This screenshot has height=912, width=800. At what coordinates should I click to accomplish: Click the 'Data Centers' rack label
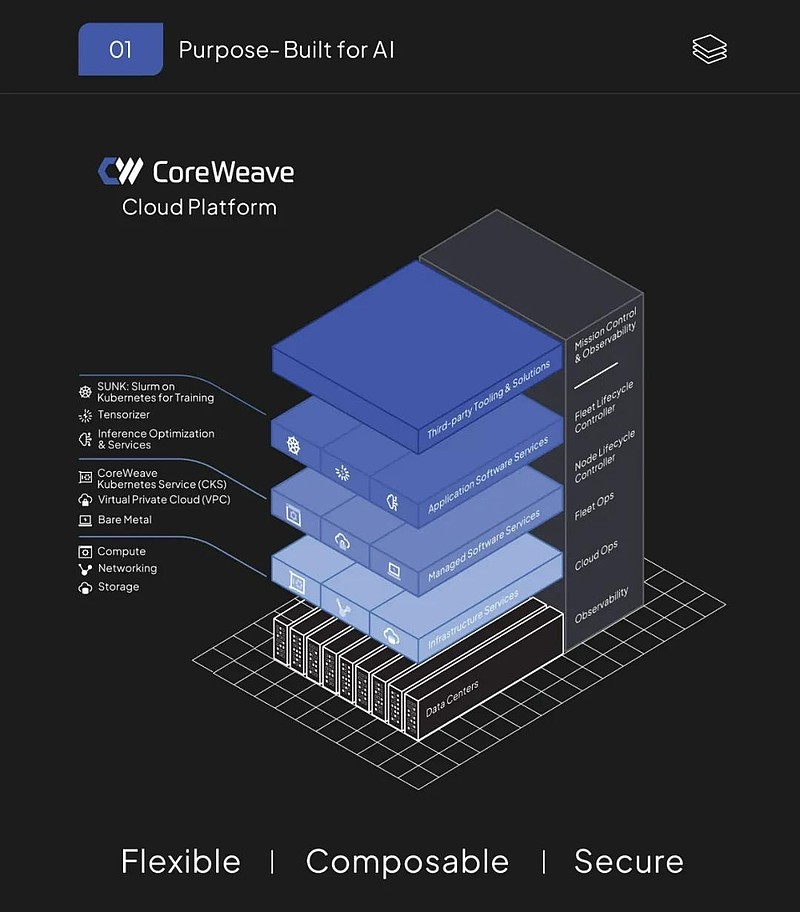(452, 699)
